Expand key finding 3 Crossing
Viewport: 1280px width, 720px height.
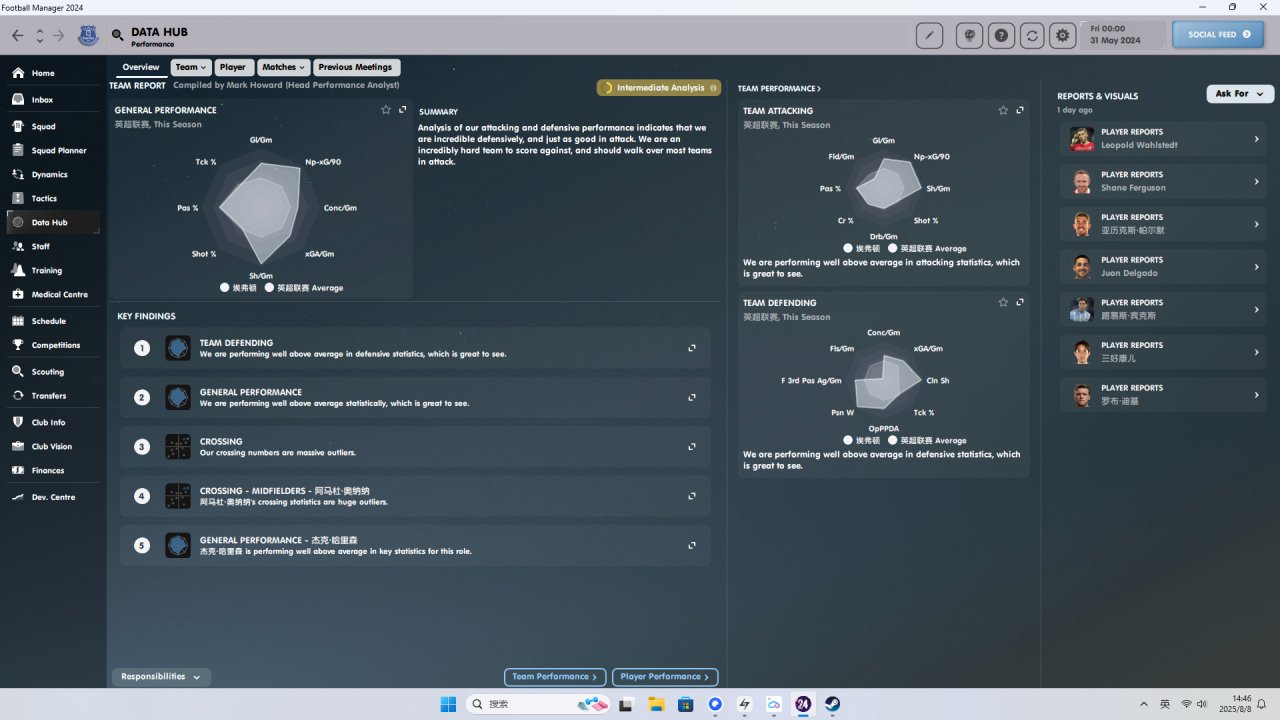(x=692, y=446)
